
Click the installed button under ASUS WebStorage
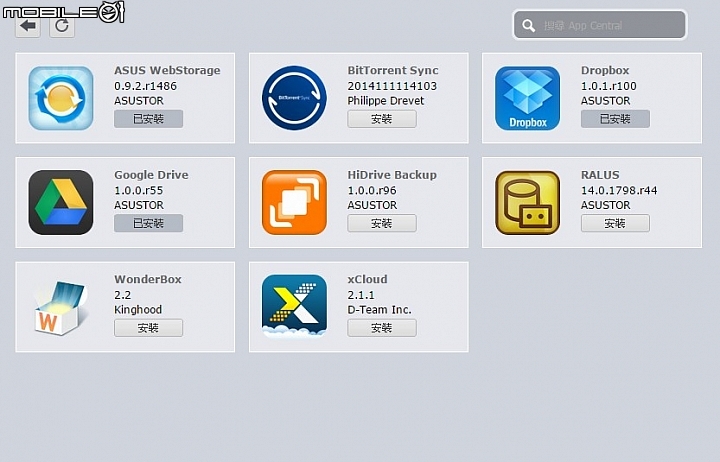pos(148,119)
